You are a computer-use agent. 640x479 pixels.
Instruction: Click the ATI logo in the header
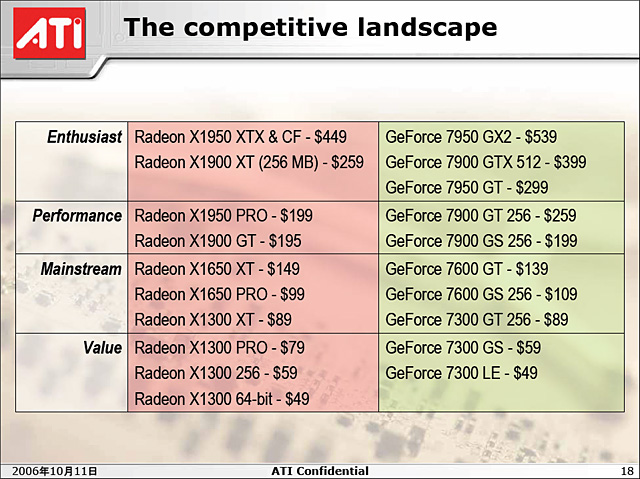click(x=49, y=30)
